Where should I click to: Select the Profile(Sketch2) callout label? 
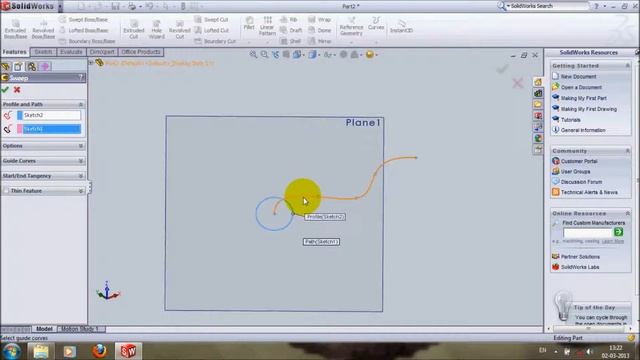pyautogui.click(x=325, y=217)
